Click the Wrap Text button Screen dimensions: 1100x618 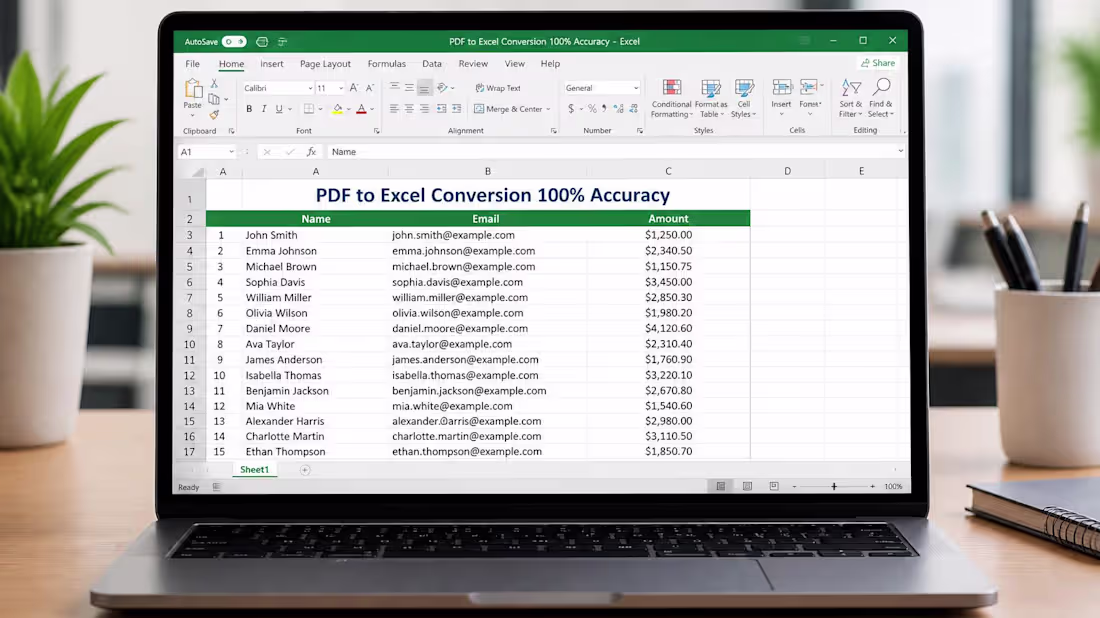pos(498,88)
